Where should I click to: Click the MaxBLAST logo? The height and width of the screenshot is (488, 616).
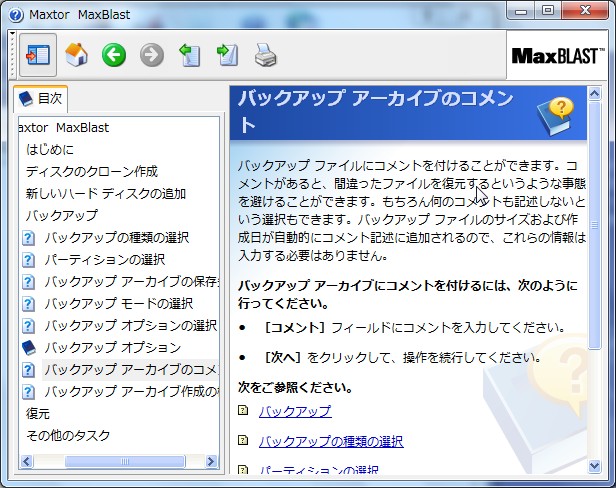click(x=558, y=56)
